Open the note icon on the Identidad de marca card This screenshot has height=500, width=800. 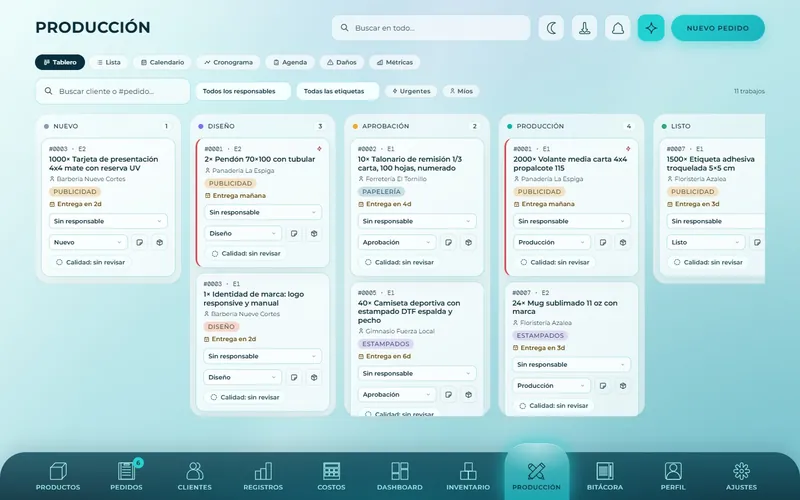(294, 377)
